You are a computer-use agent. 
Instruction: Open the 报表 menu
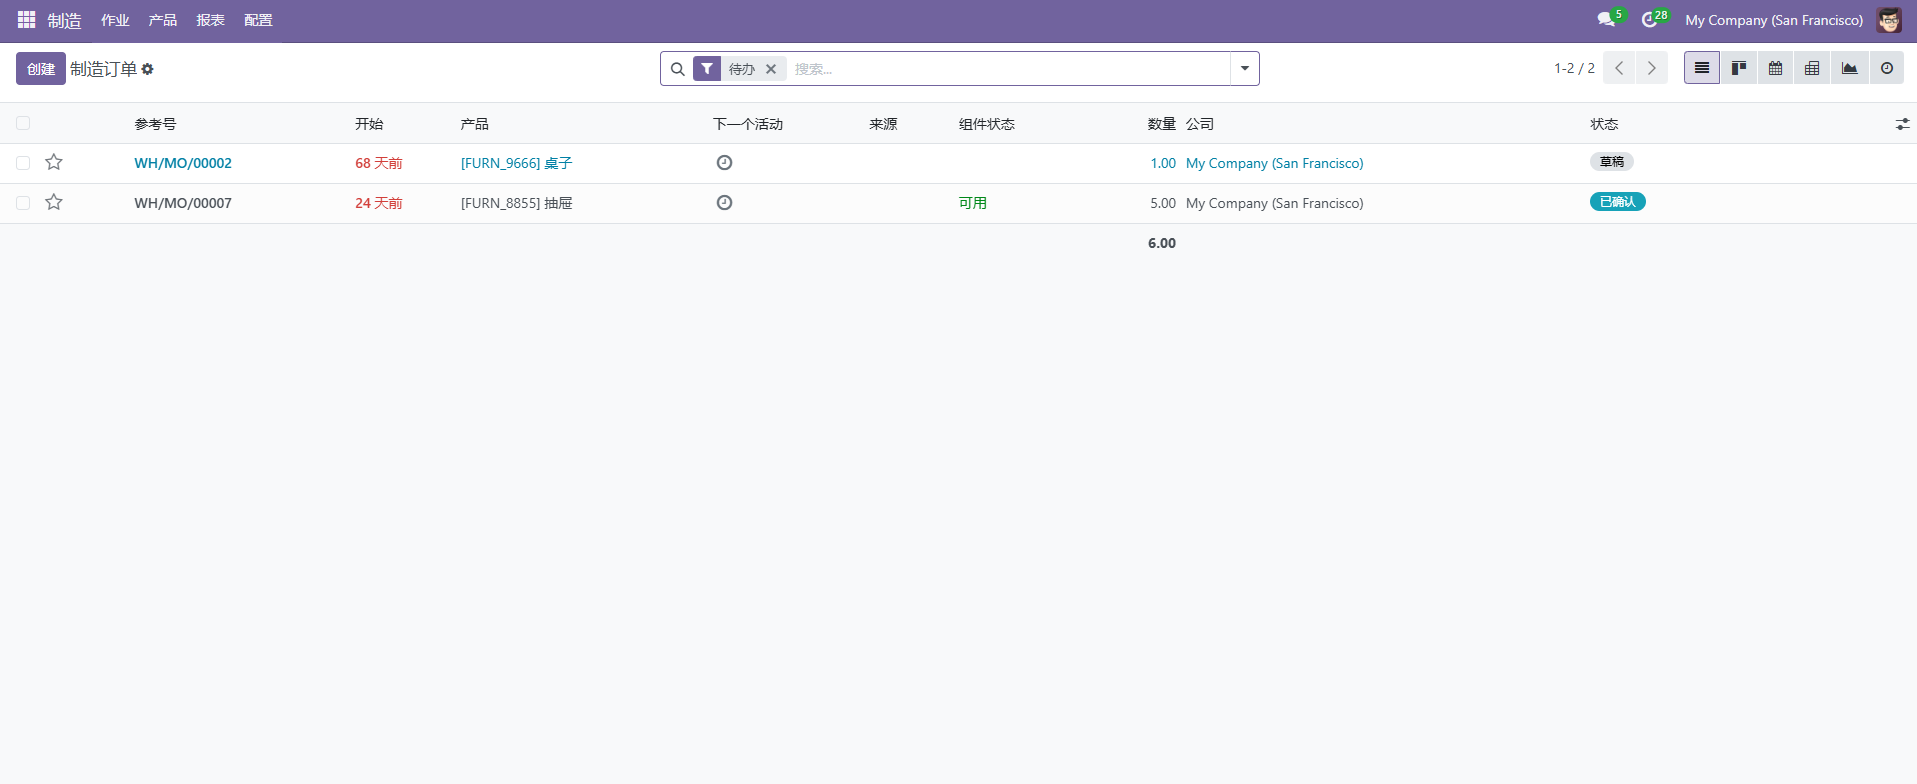(x=210, y=20)
